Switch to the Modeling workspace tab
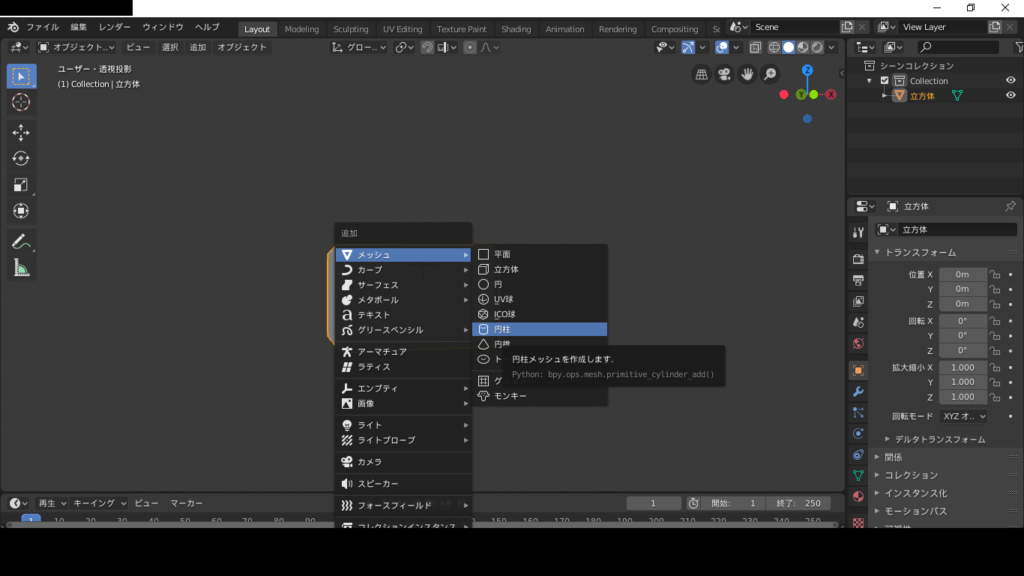Screen dimensions: 1024x576 coord(301,29)
